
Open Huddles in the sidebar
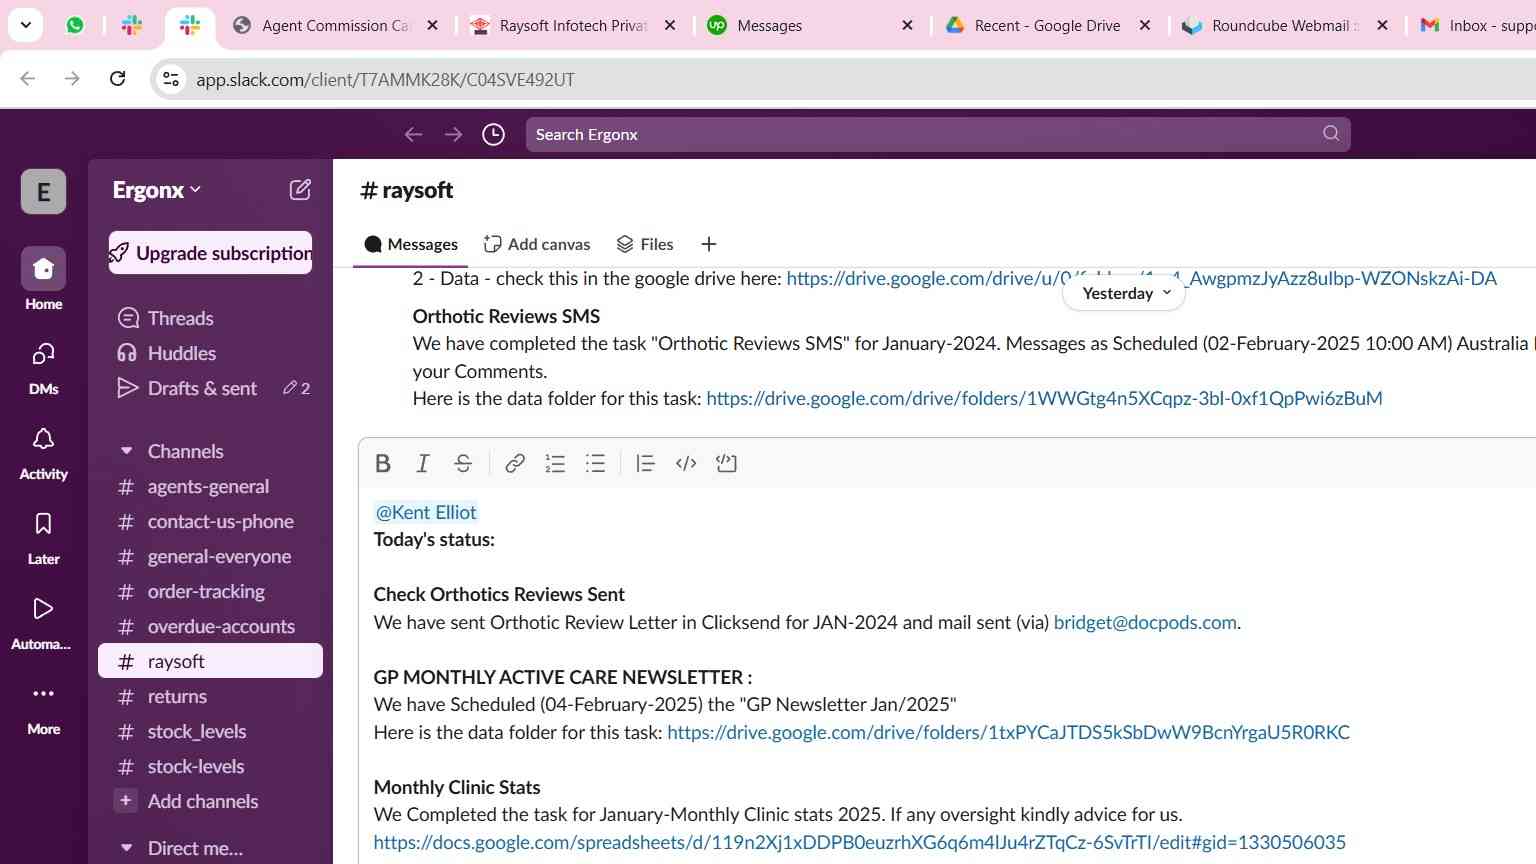tap(210, 353)
